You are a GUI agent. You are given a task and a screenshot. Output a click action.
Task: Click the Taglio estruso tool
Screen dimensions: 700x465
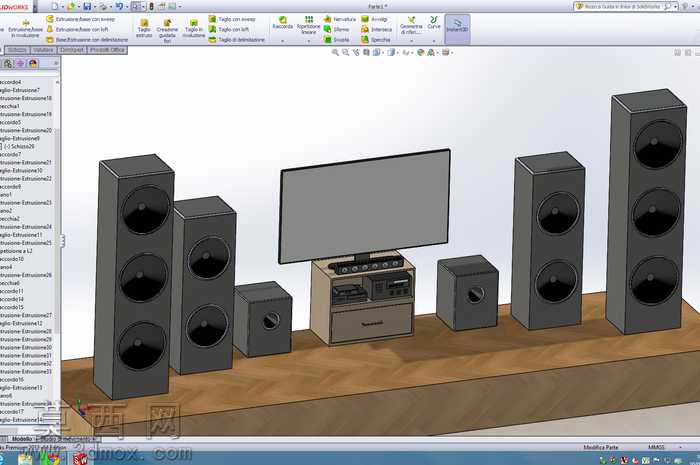click(x=144, y=28)
